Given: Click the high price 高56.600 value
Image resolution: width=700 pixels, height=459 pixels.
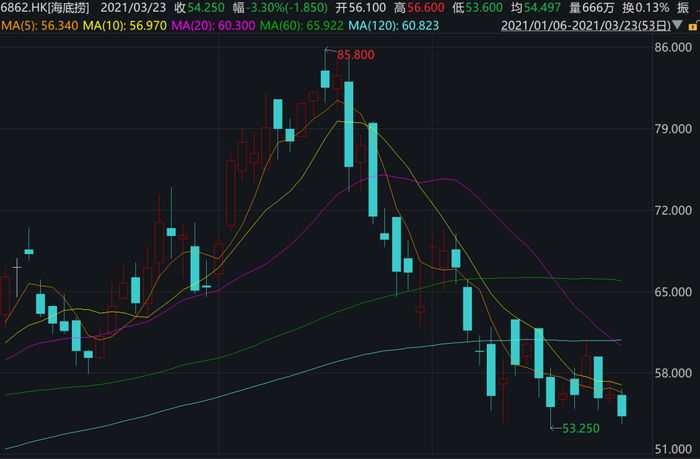Looking at the screenshot, I should (419, 8).
